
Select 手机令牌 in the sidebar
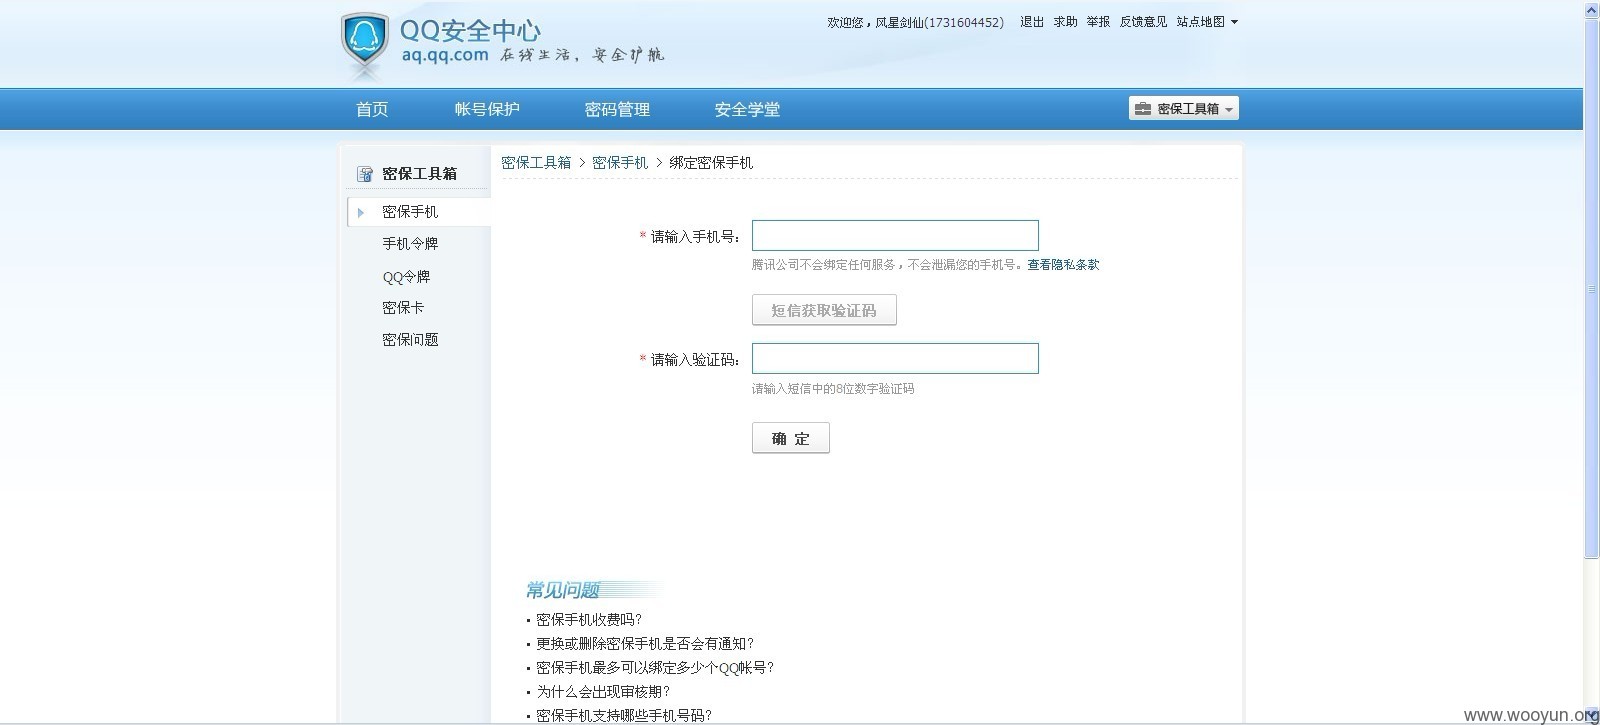tap(410, 244)
